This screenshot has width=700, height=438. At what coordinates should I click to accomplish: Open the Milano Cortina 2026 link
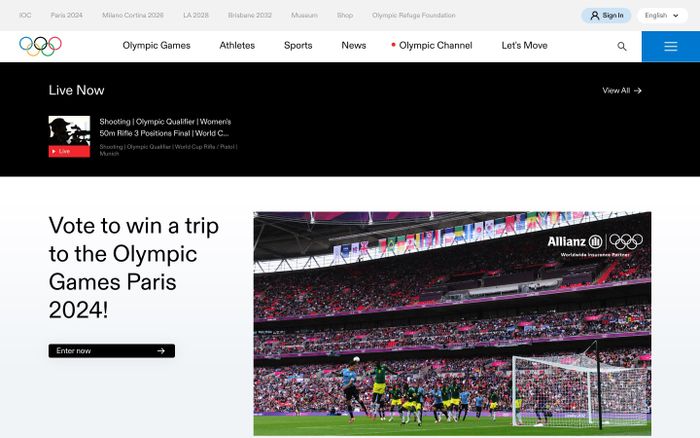(x=133, y=15)
